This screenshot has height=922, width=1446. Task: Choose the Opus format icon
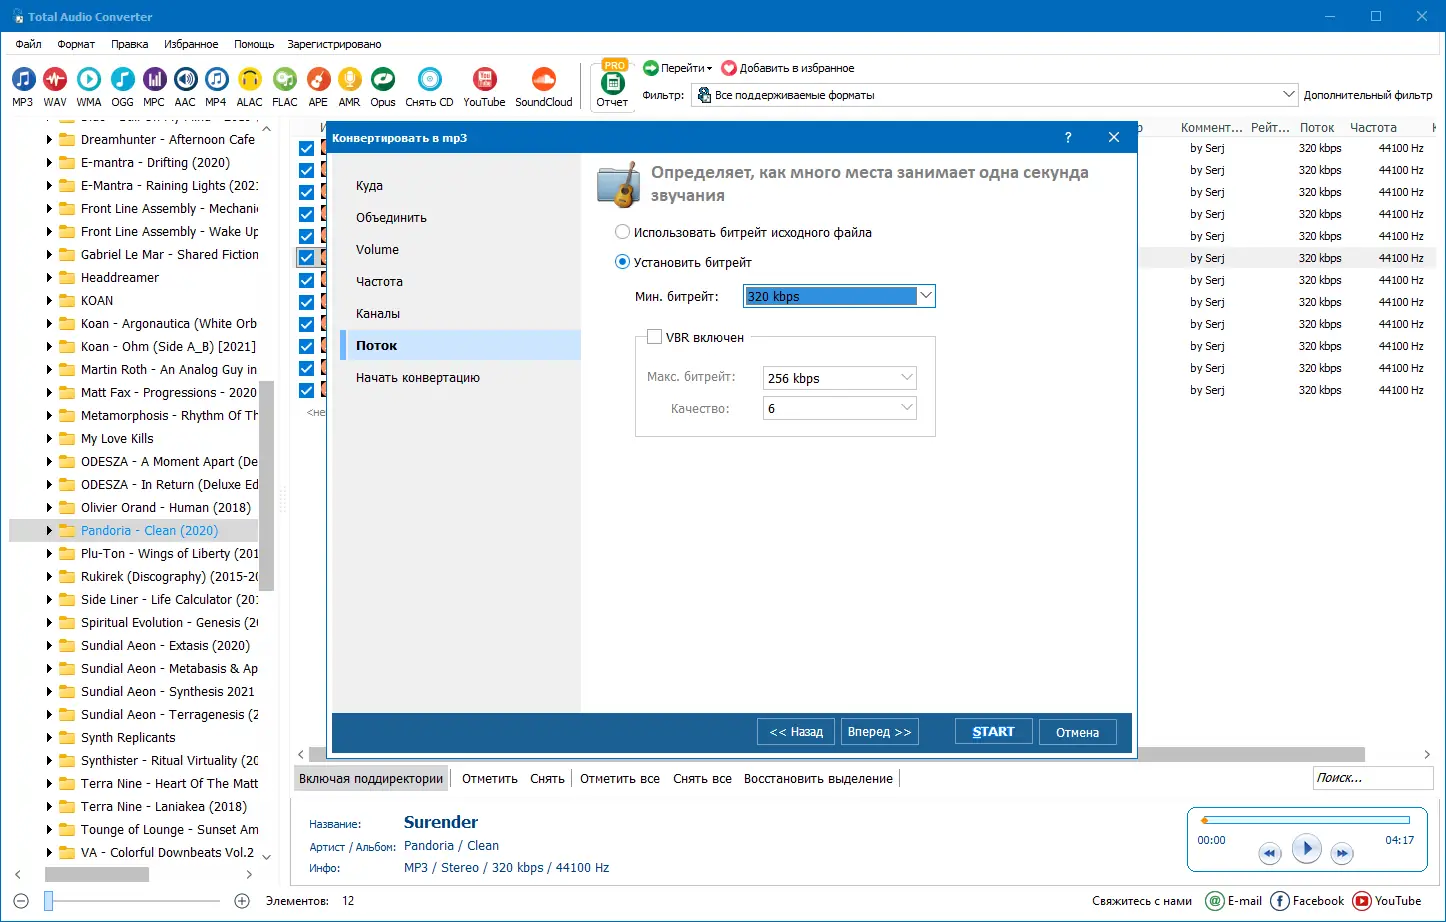(x=383, y=80)
